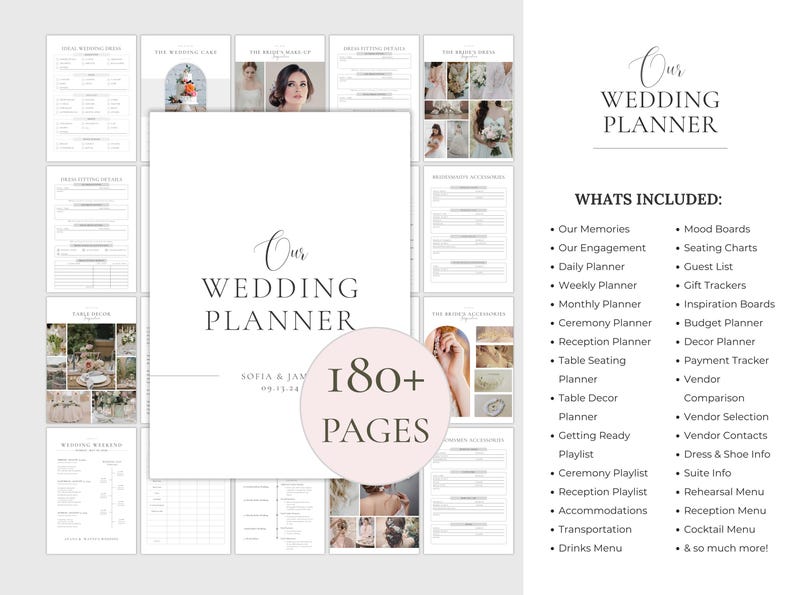Select 'Our Engagement' list item
This screenshot has width=794, height=595.
602,248
